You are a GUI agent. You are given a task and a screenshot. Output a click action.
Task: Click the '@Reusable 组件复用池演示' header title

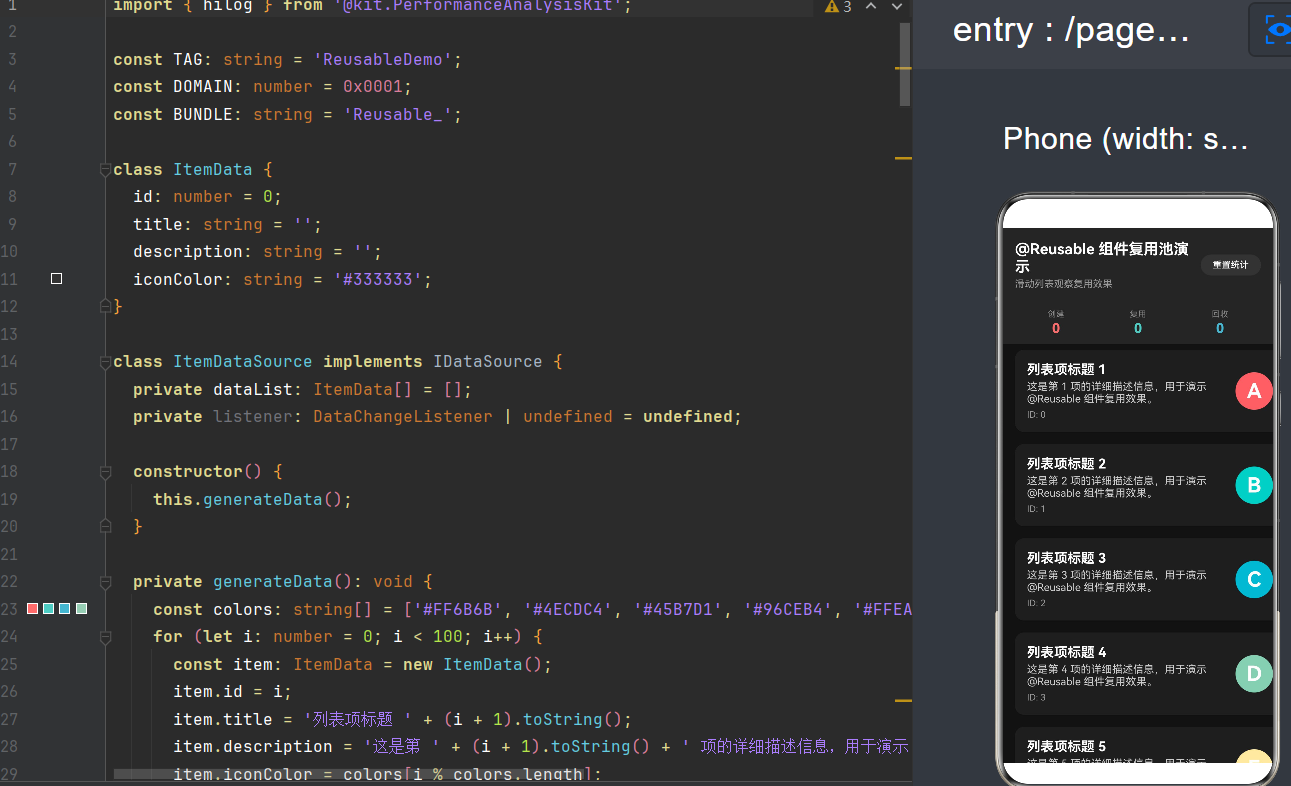(1102, 258)
